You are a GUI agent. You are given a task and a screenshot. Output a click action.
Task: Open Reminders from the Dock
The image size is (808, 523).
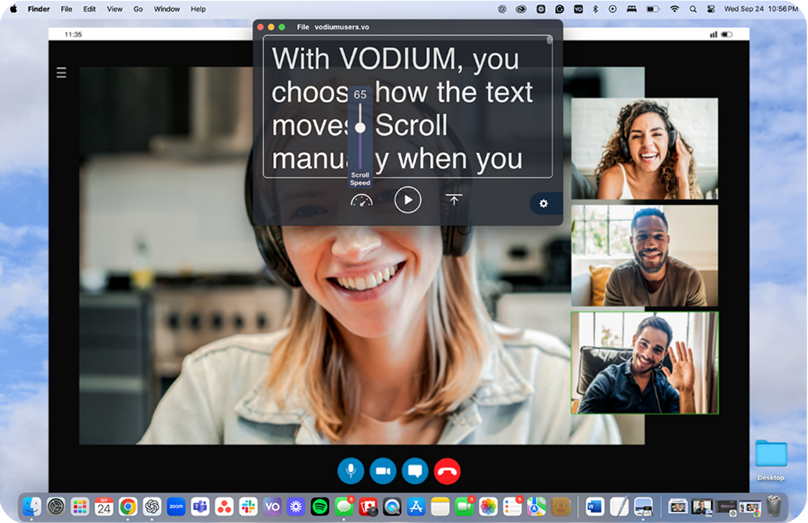click(x=512, y=507)
